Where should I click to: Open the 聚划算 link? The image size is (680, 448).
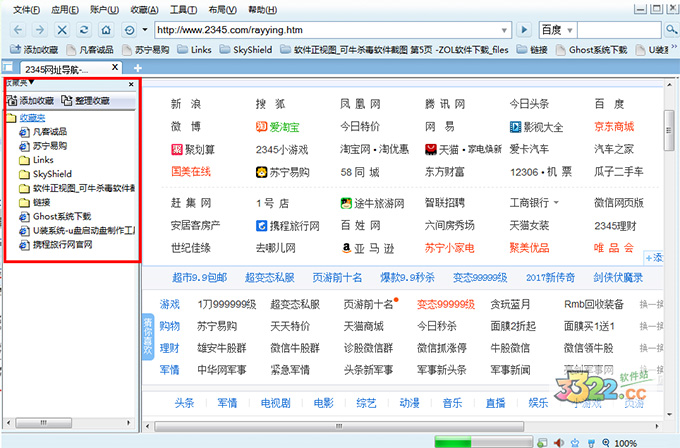[193, 150]
